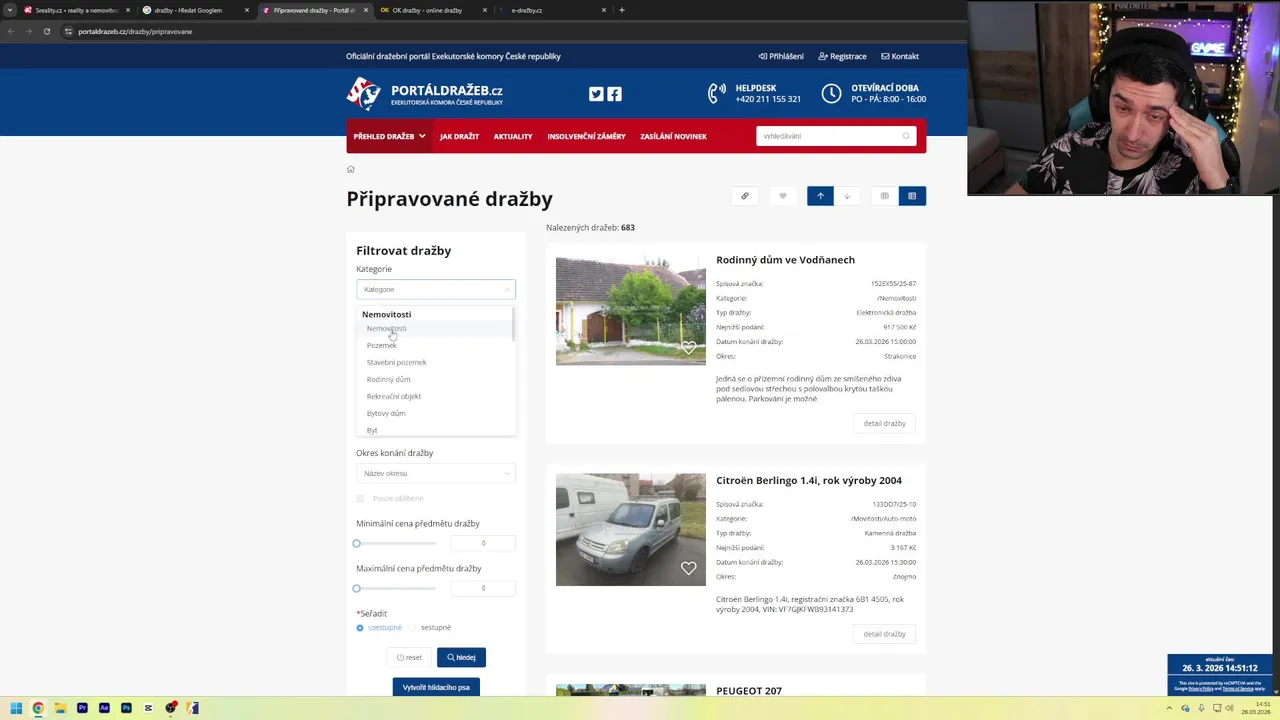Switch to the grid view icon
Screen dimensions: 1280x720
(884, 196)
